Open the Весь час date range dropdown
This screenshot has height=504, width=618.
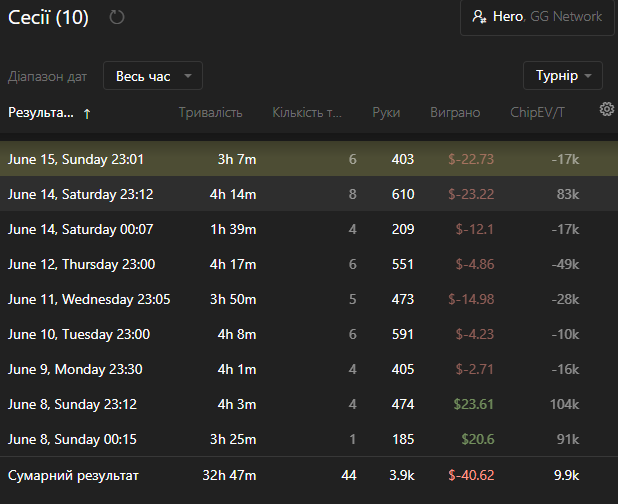pyautogui.click(x=153, y=76)
